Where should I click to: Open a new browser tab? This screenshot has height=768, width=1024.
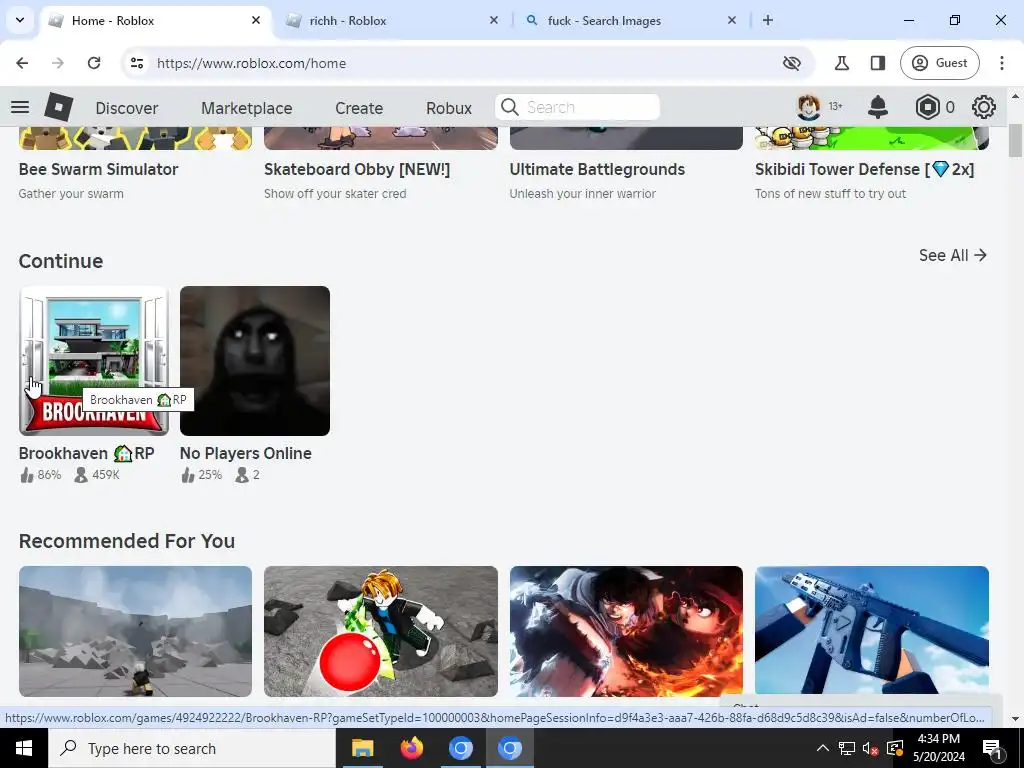tap(768, 20)
